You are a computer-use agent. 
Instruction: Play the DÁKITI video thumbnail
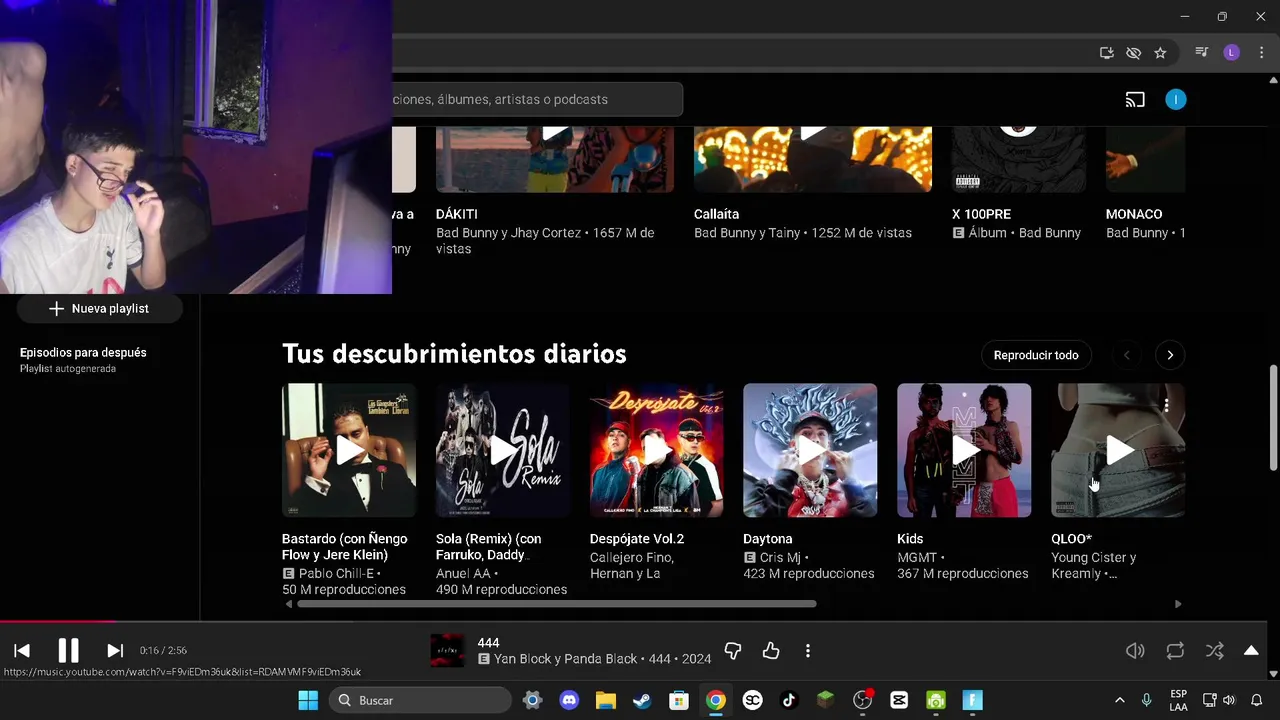555,158
